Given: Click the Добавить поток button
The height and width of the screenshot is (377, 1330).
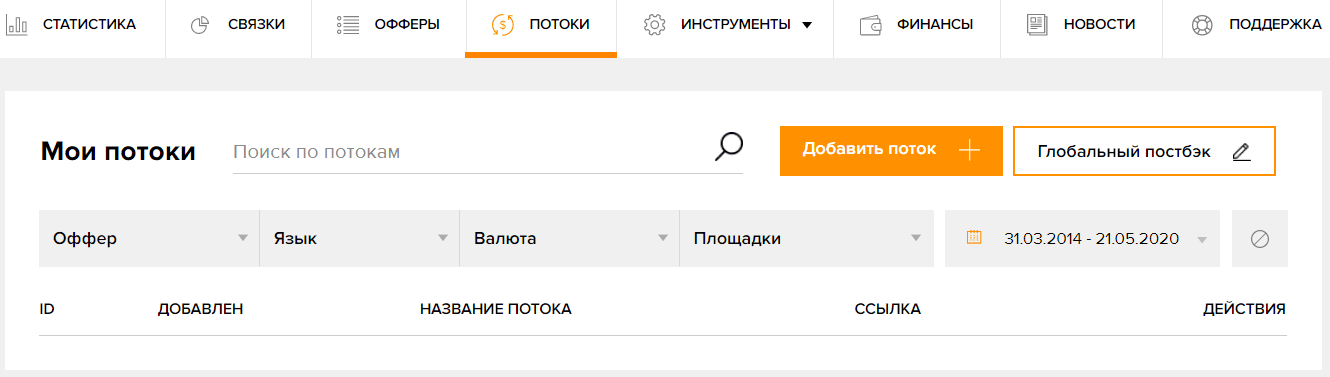Looking at the screenshot, I should (x=891, y=151).
